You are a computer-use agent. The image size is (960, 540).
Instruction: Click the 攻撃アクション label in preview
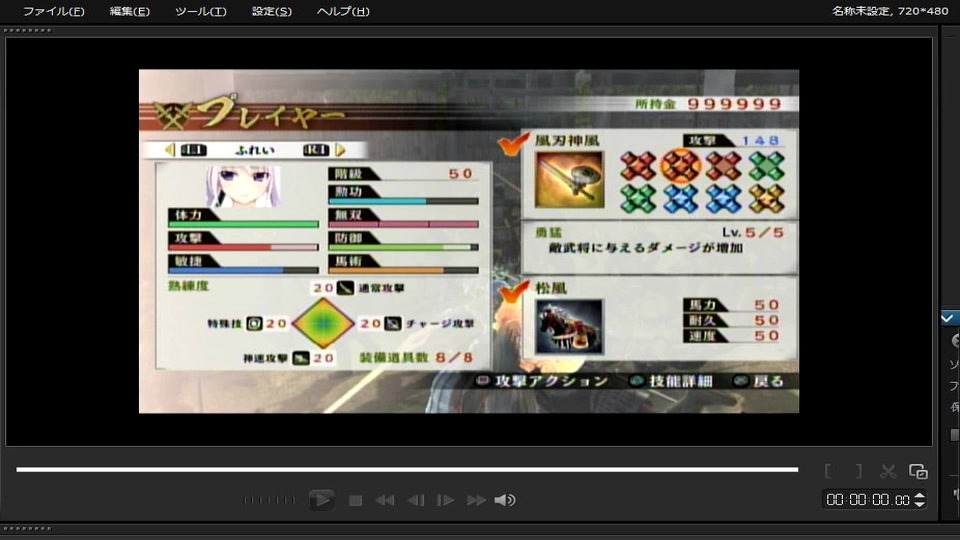pyautogui.click(x=550, y=381)
